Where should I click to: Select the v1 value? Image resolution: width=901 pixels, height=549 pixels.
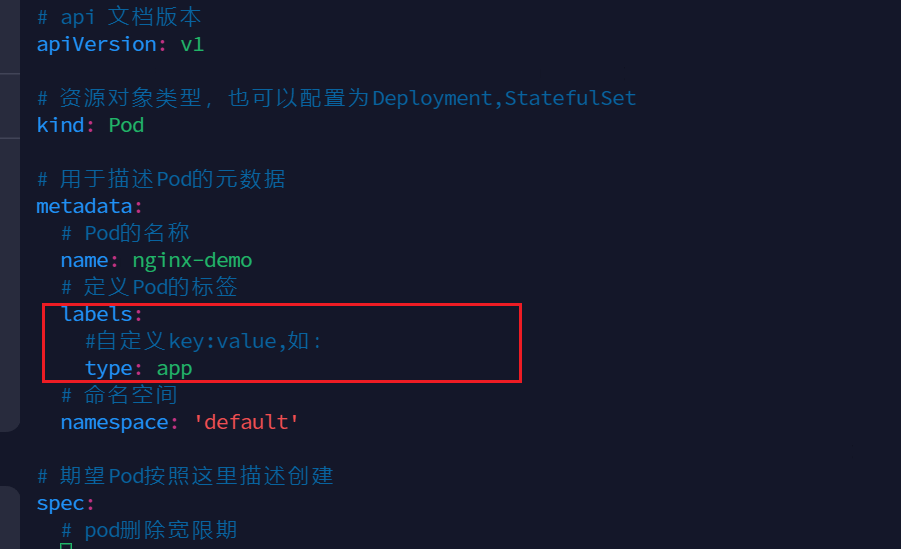point(192,44)
